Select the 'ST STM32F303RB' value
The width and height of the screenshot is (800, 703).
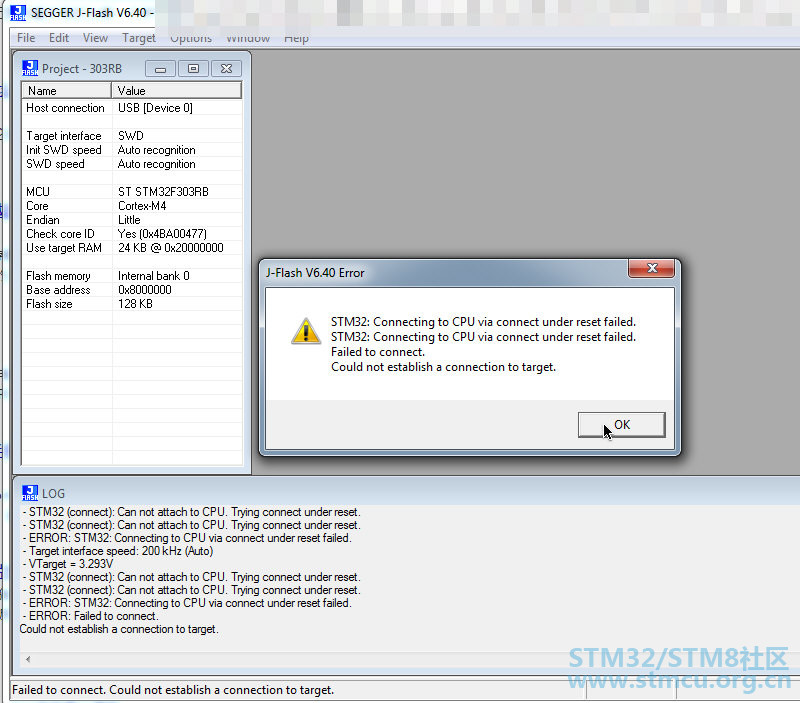163,192
